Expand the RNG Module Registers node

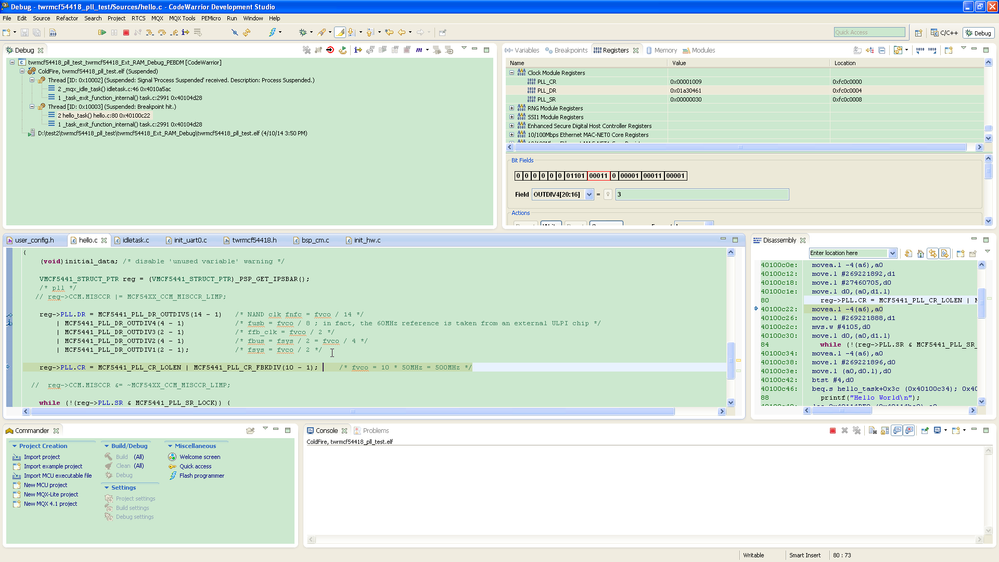pos(512,108)
